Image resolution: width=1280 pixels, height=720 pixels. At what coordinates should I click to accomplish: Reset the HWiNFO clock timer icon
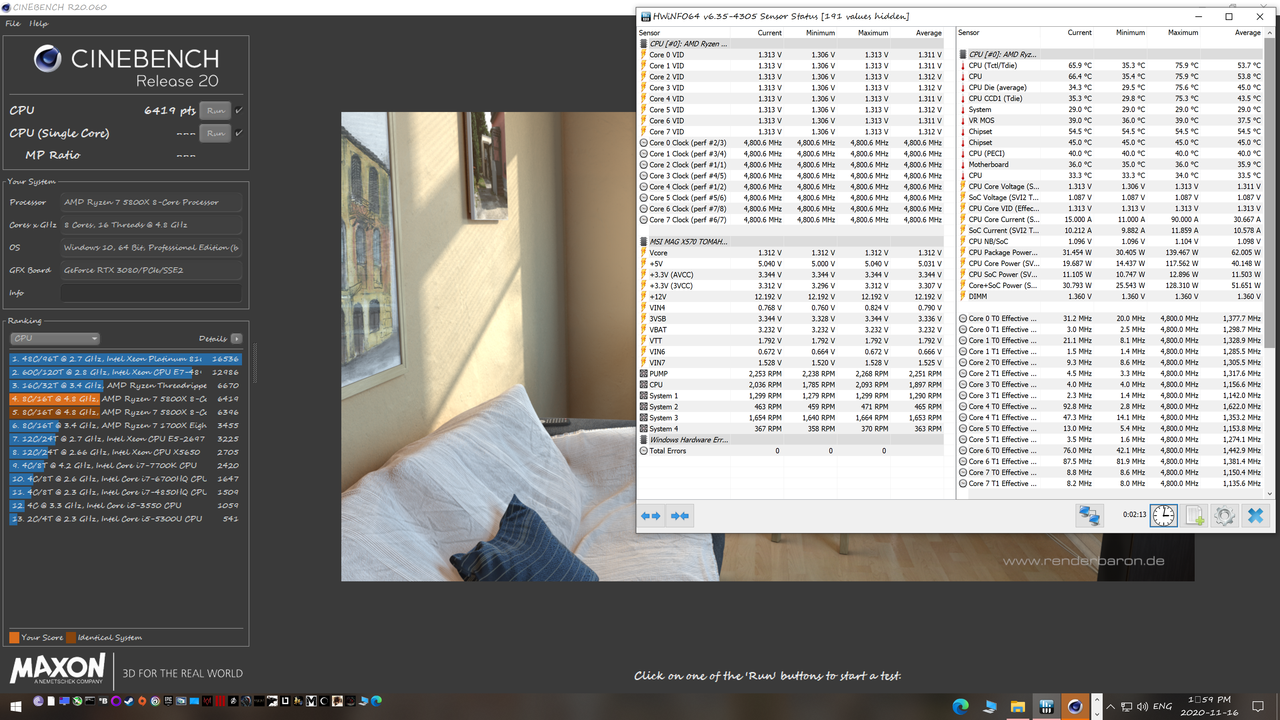[1163, 515]
